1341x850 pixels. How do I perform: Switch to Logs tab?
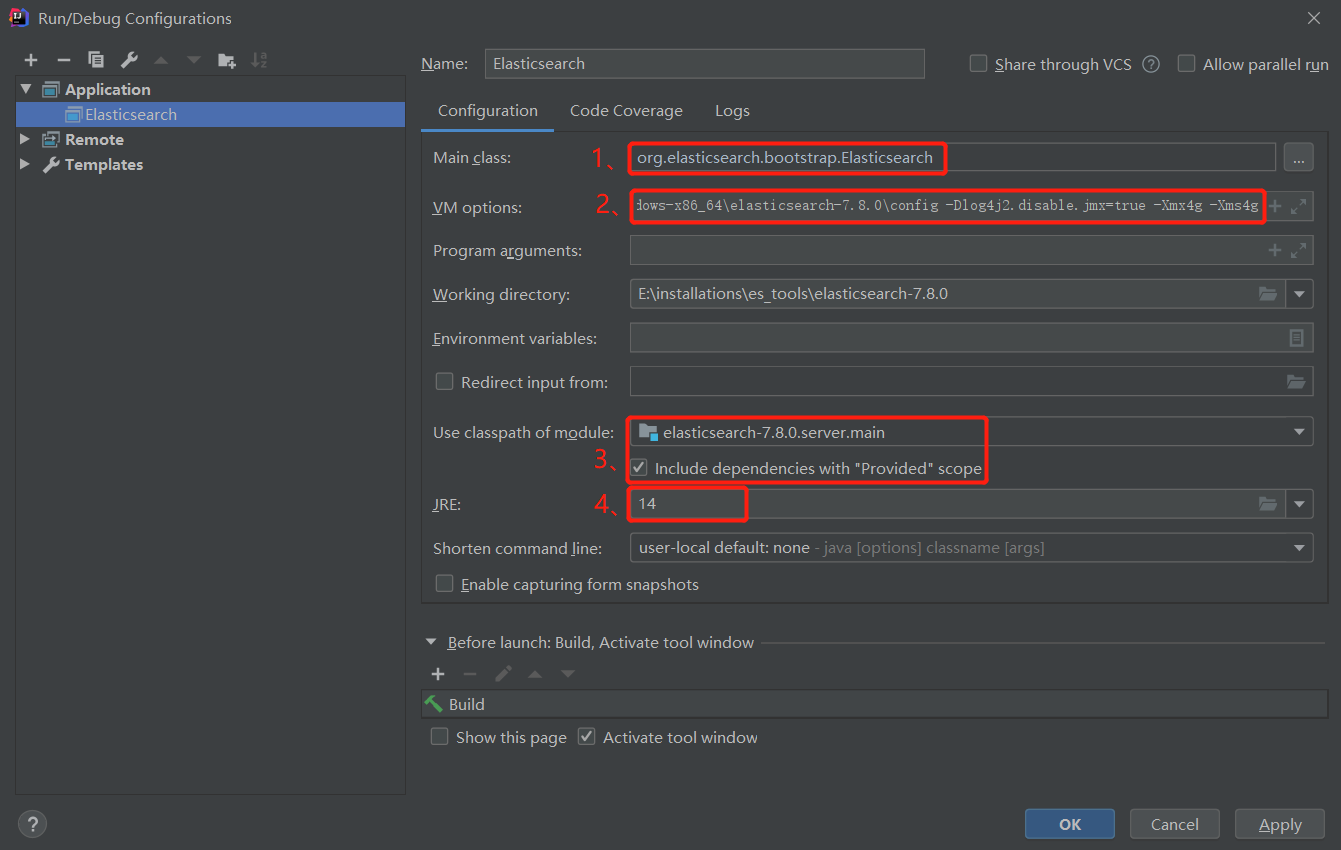point(732,111)
